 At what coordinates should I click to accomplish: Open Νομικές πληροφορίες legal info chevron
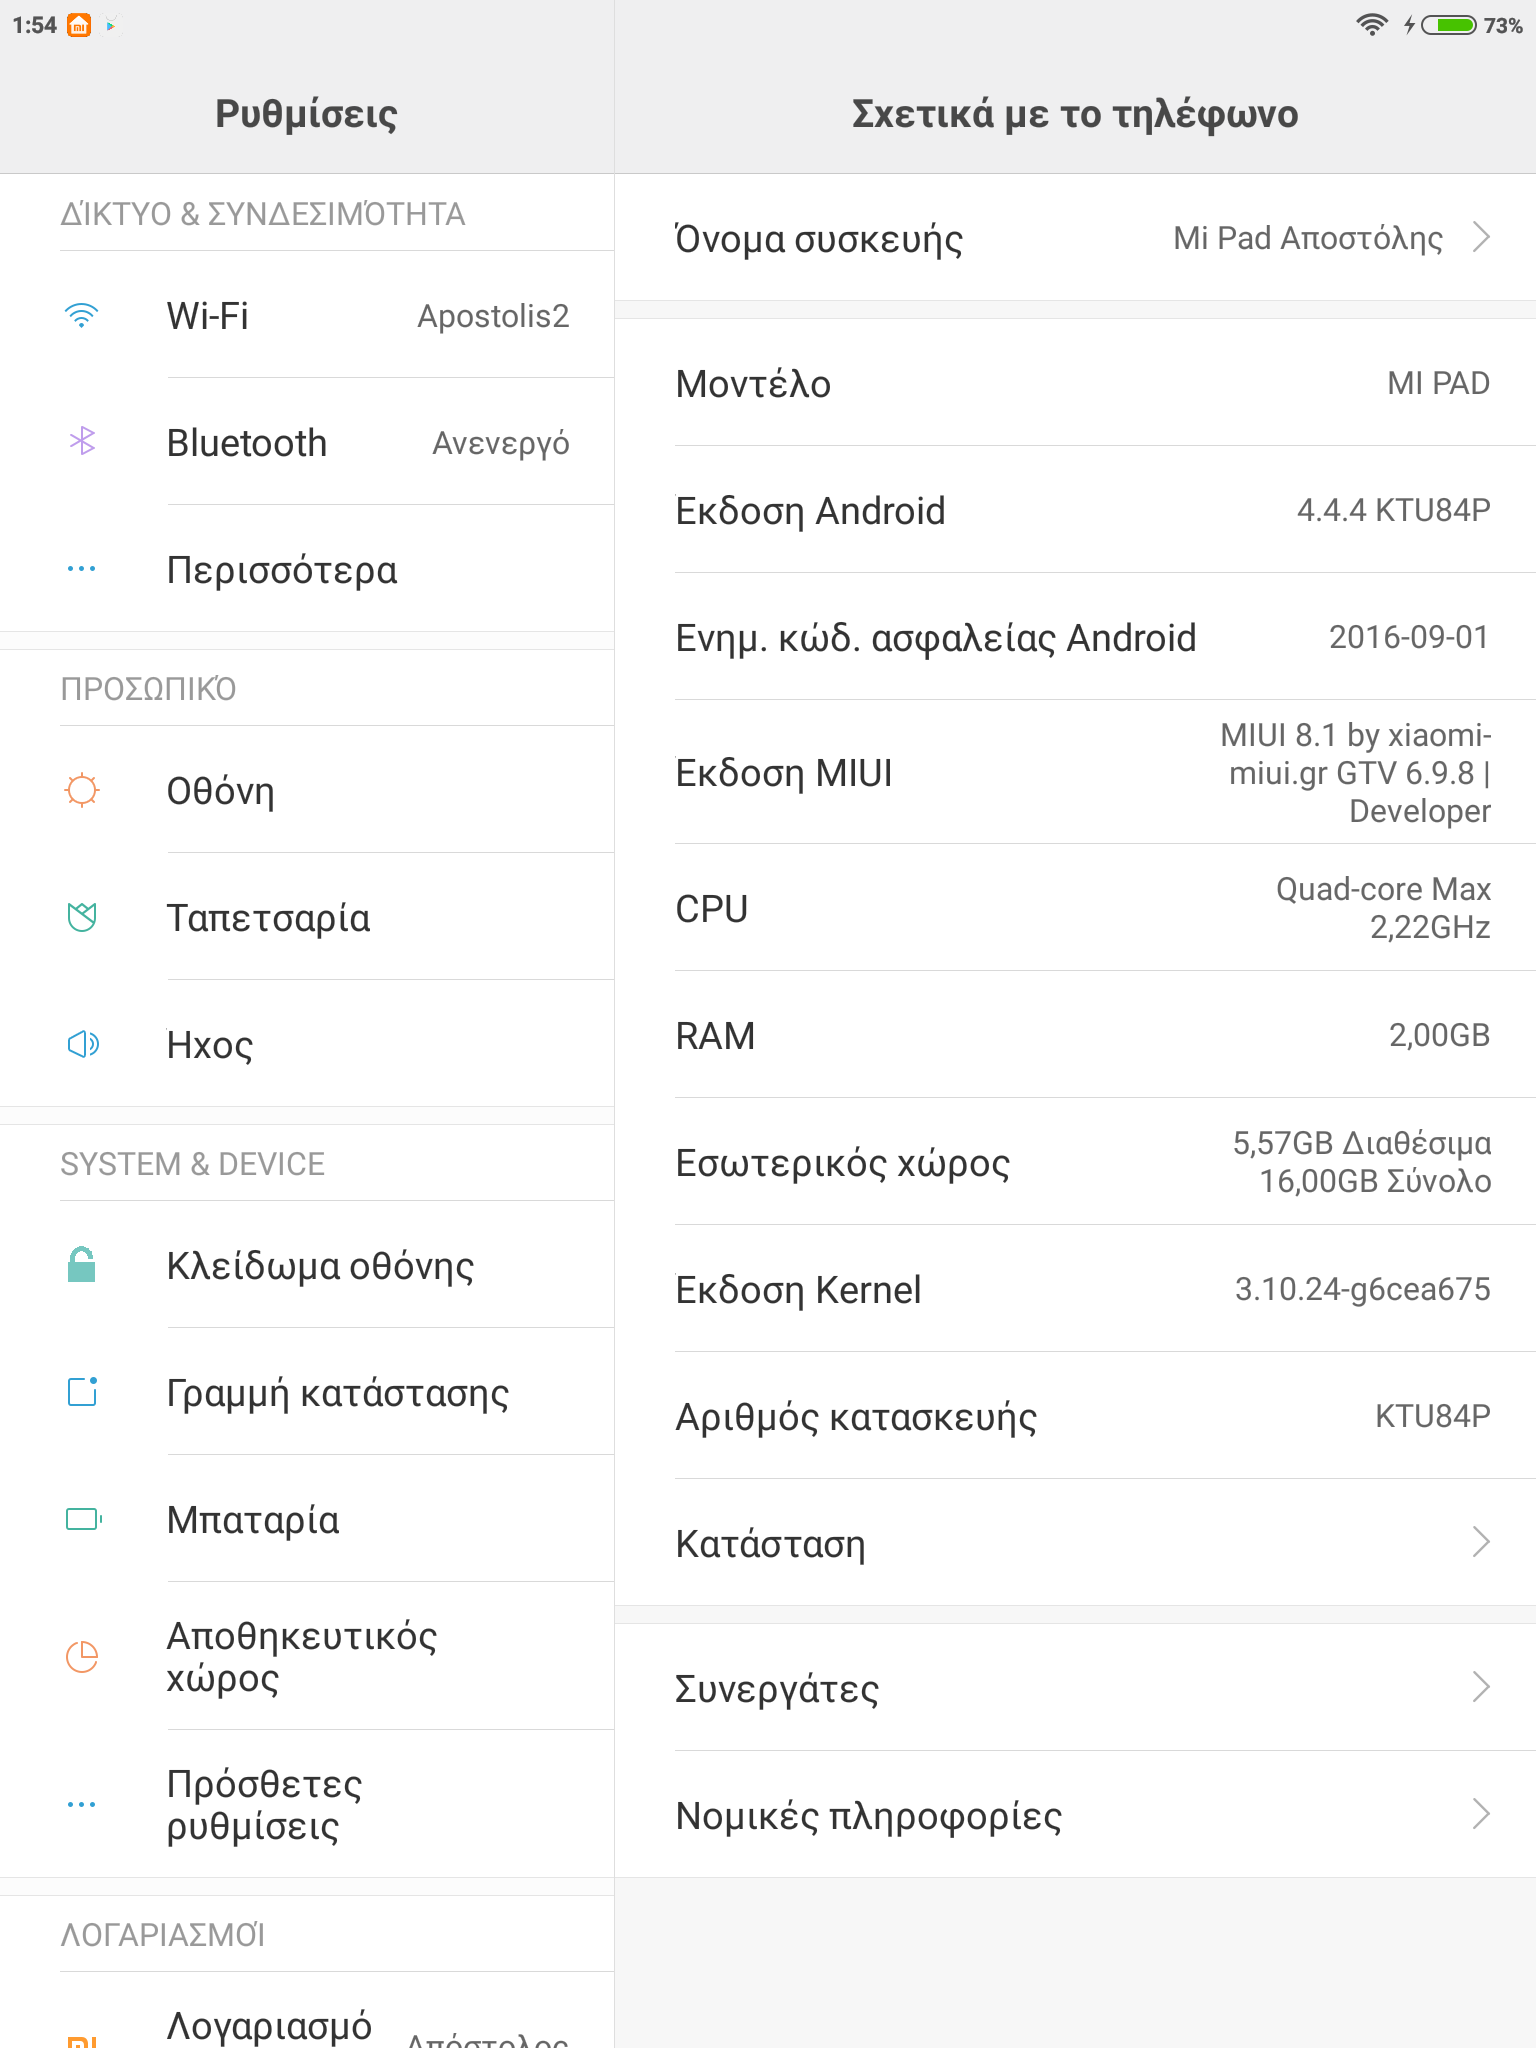[1481, 1814]
